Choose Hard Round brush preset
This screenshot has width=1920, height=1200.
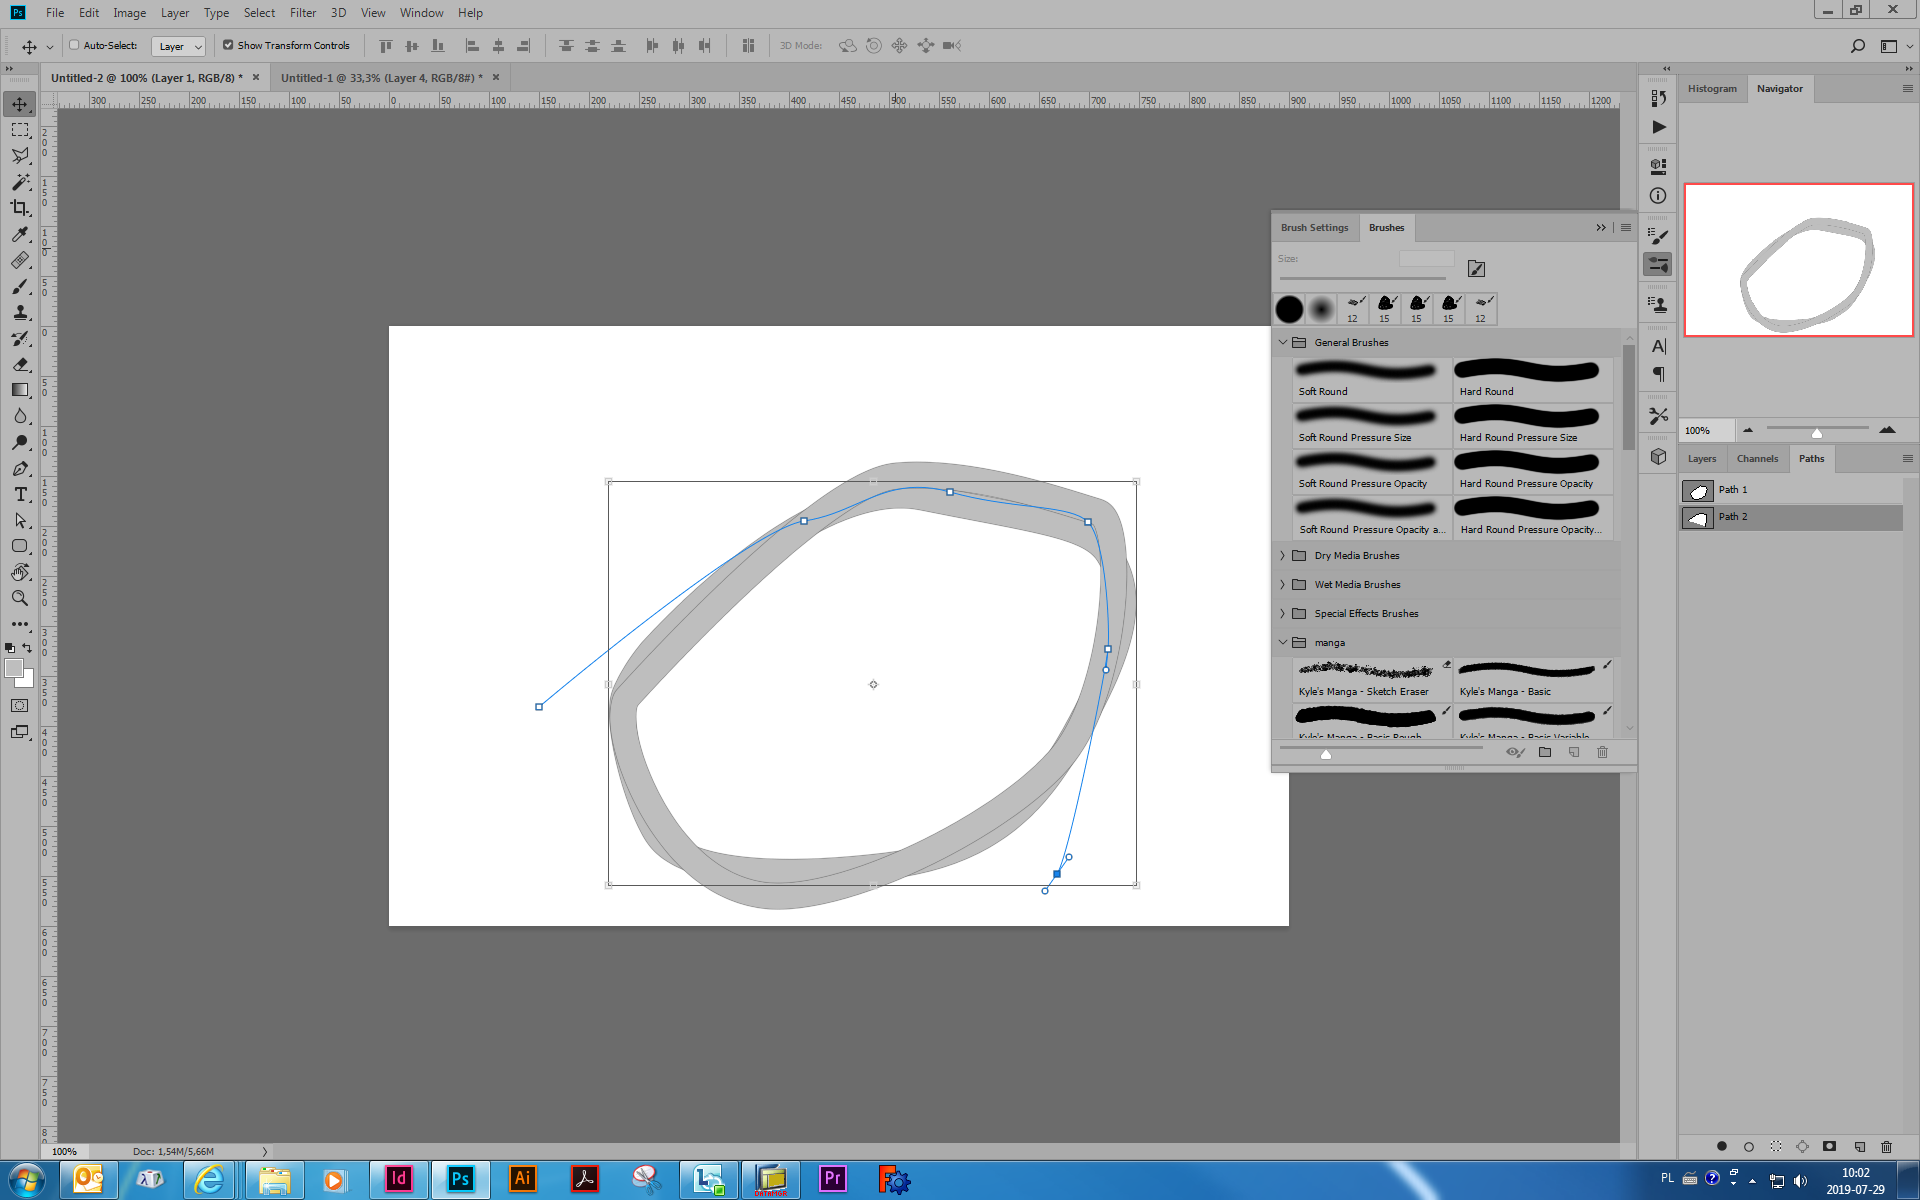tap(1532, 380)
